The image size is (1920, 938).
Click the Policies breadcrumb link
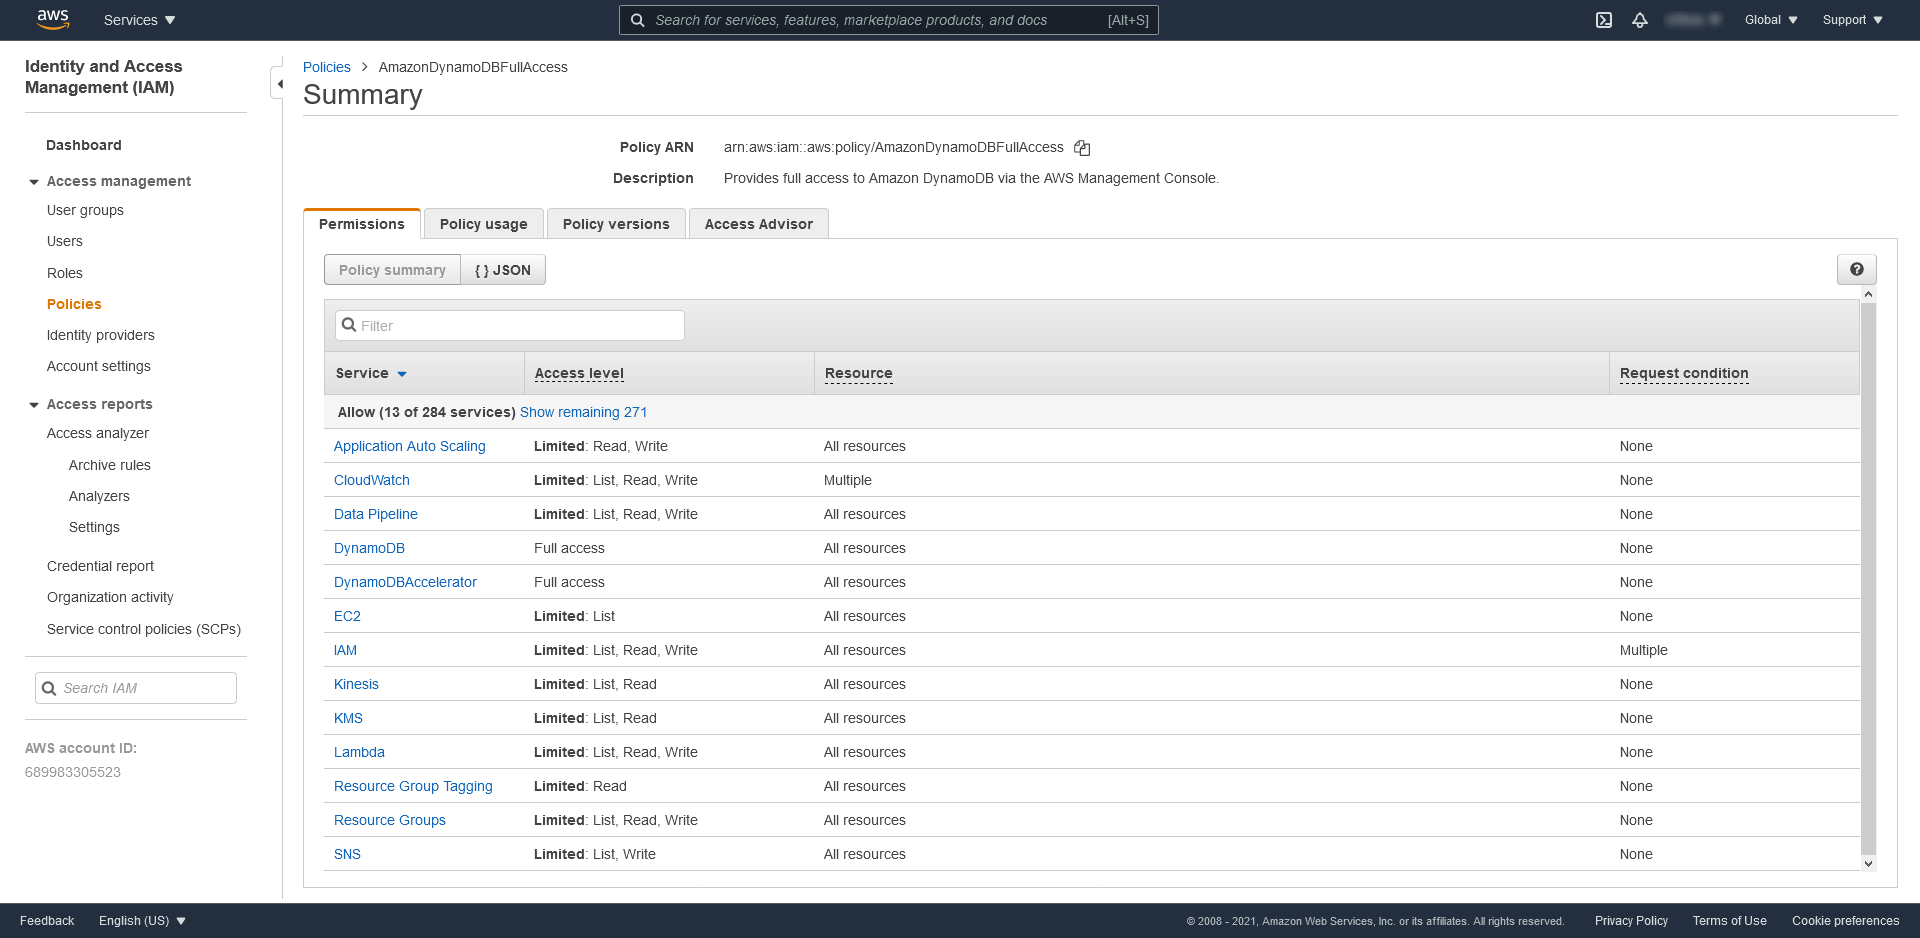pos(327,67)
